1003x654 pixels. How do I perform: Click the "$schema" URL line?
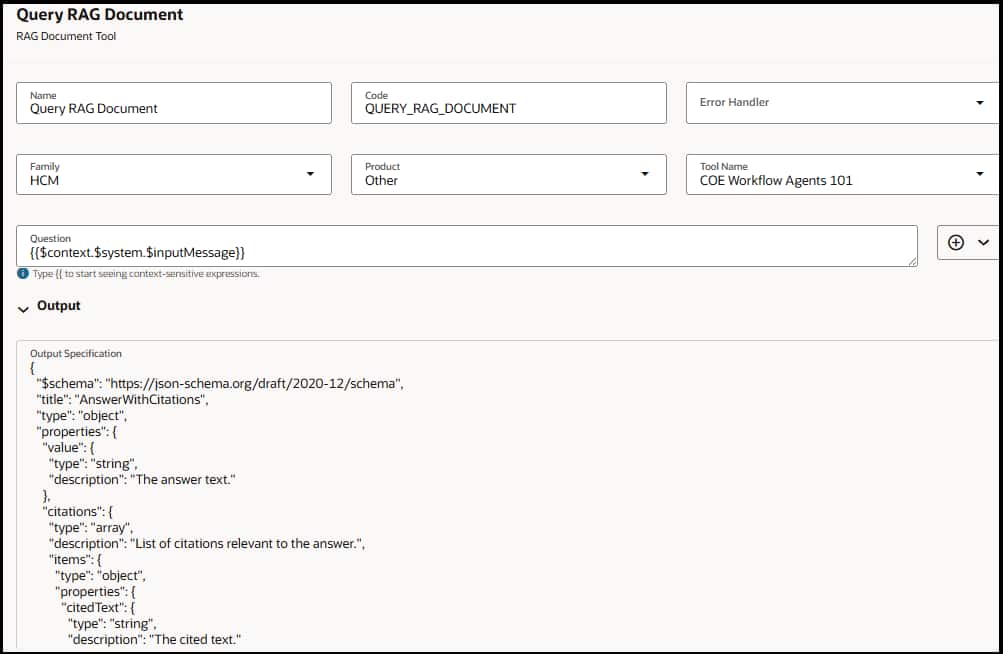219,383
